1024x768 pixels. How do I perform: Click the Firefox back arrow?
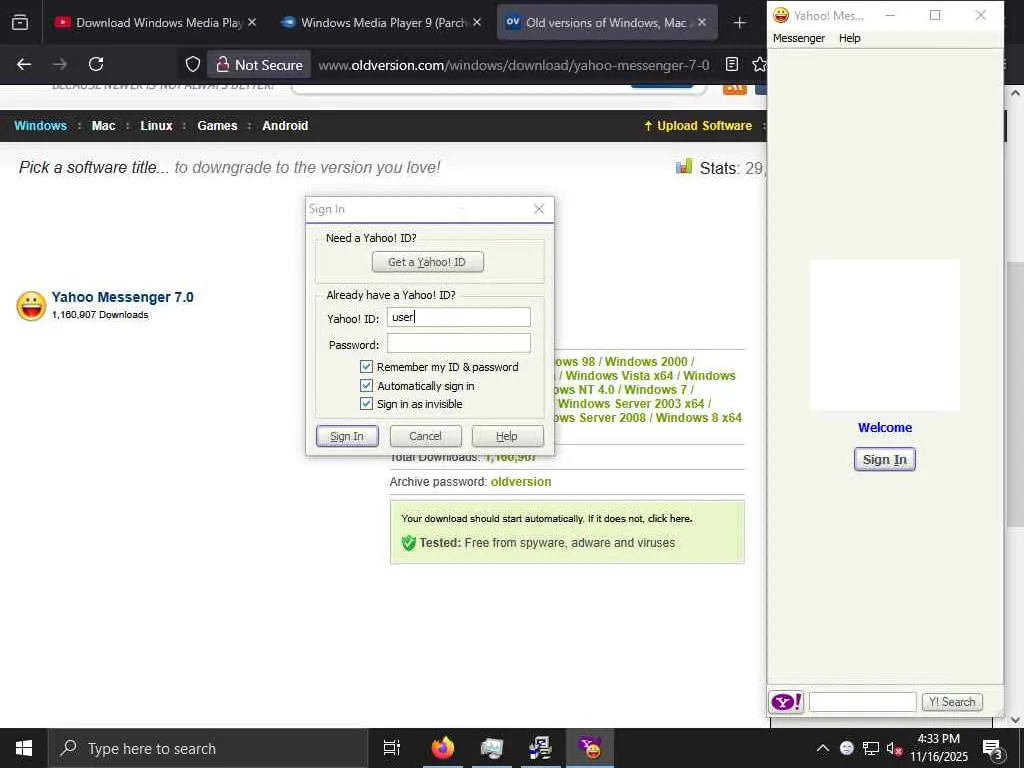pos(24,64)
